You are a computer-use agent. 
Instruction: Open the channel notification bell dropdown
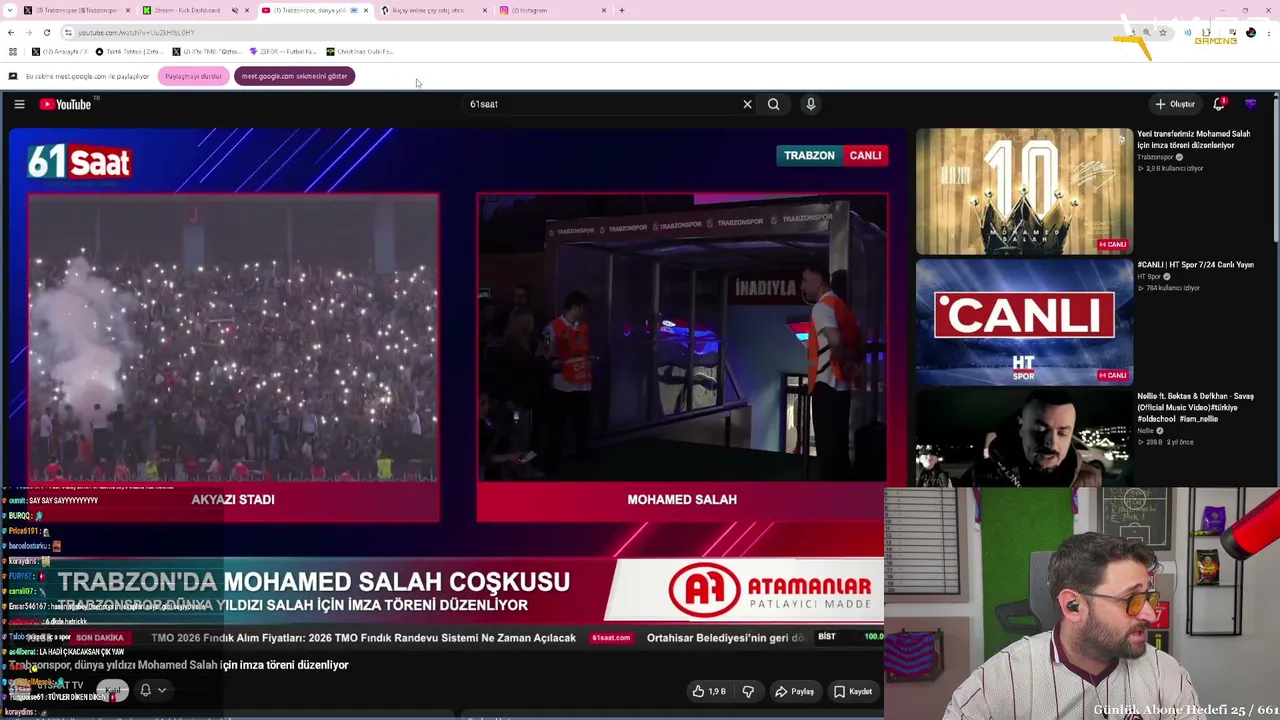(x=152, y=690)
